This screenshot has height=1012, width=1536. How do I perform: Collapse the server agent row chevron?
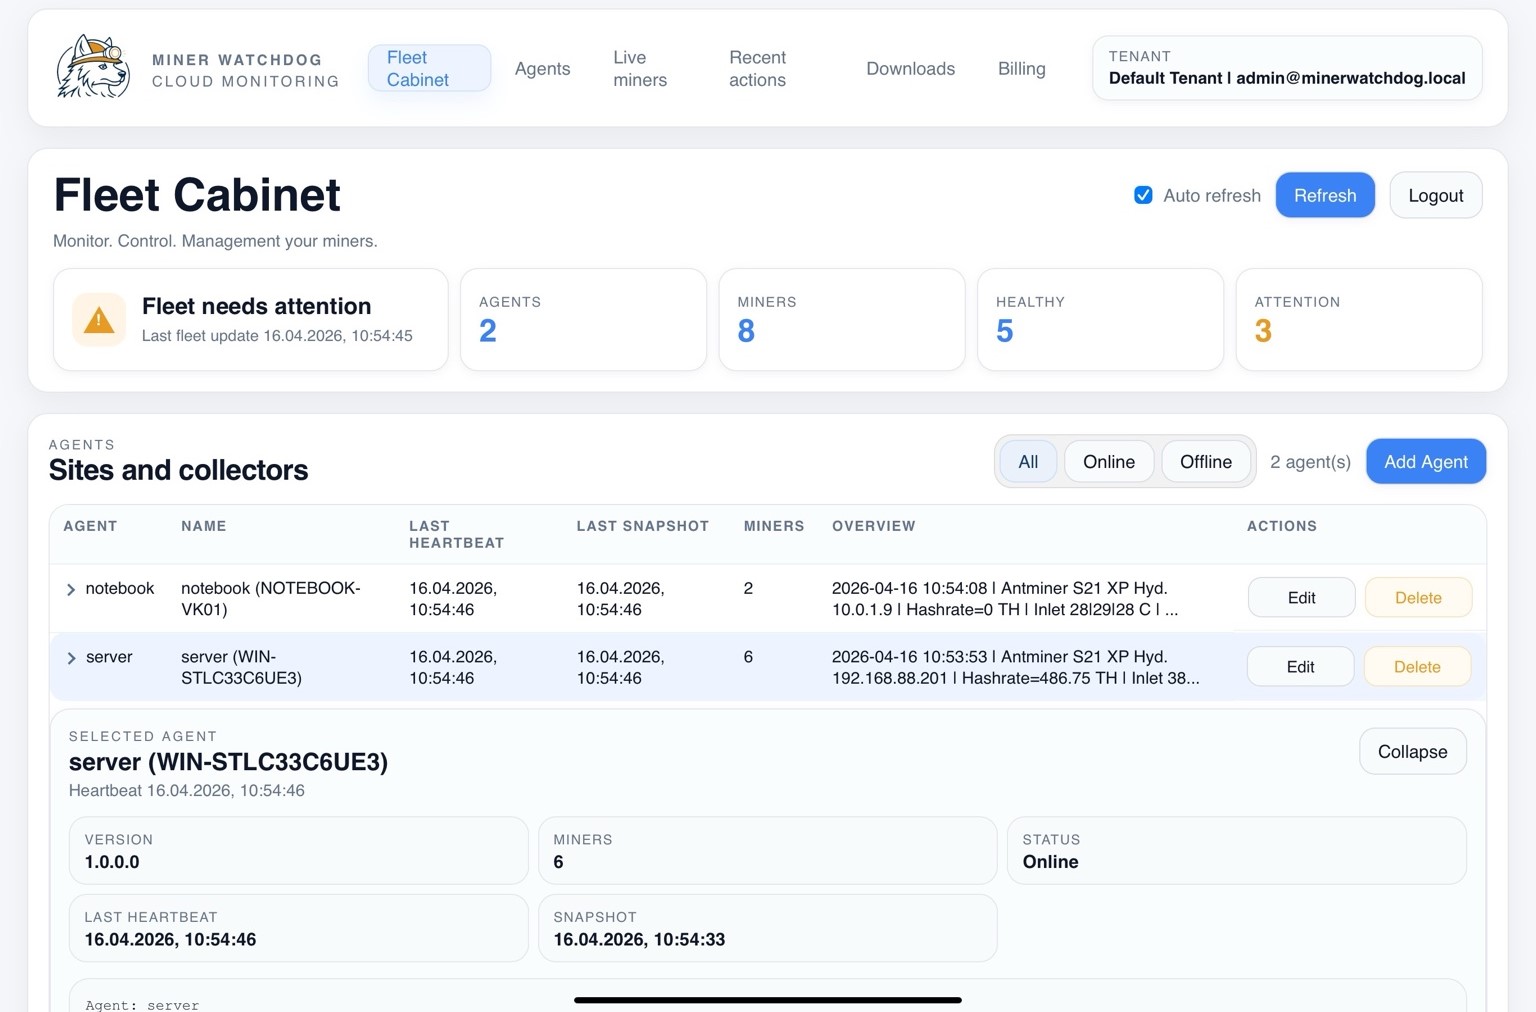pos(71,658)
